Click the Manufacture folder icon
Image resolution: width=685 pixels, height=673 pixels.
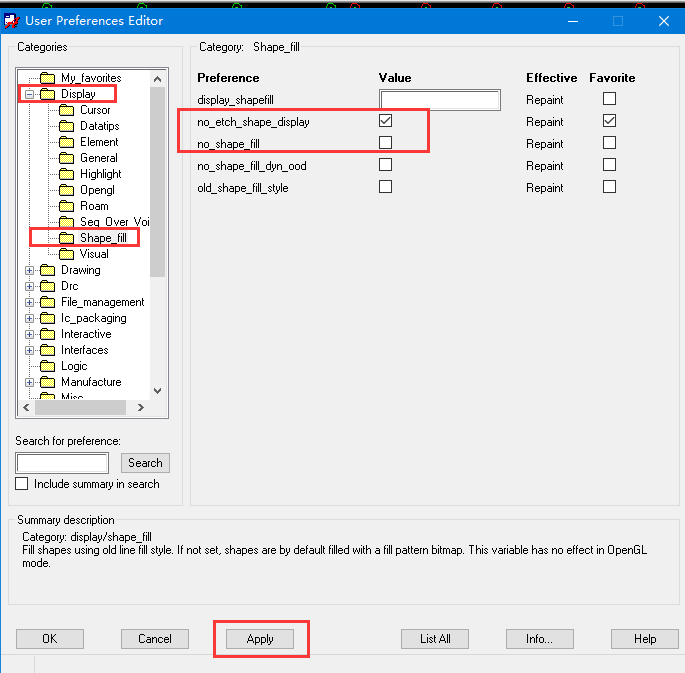click(x=47, y=382)
